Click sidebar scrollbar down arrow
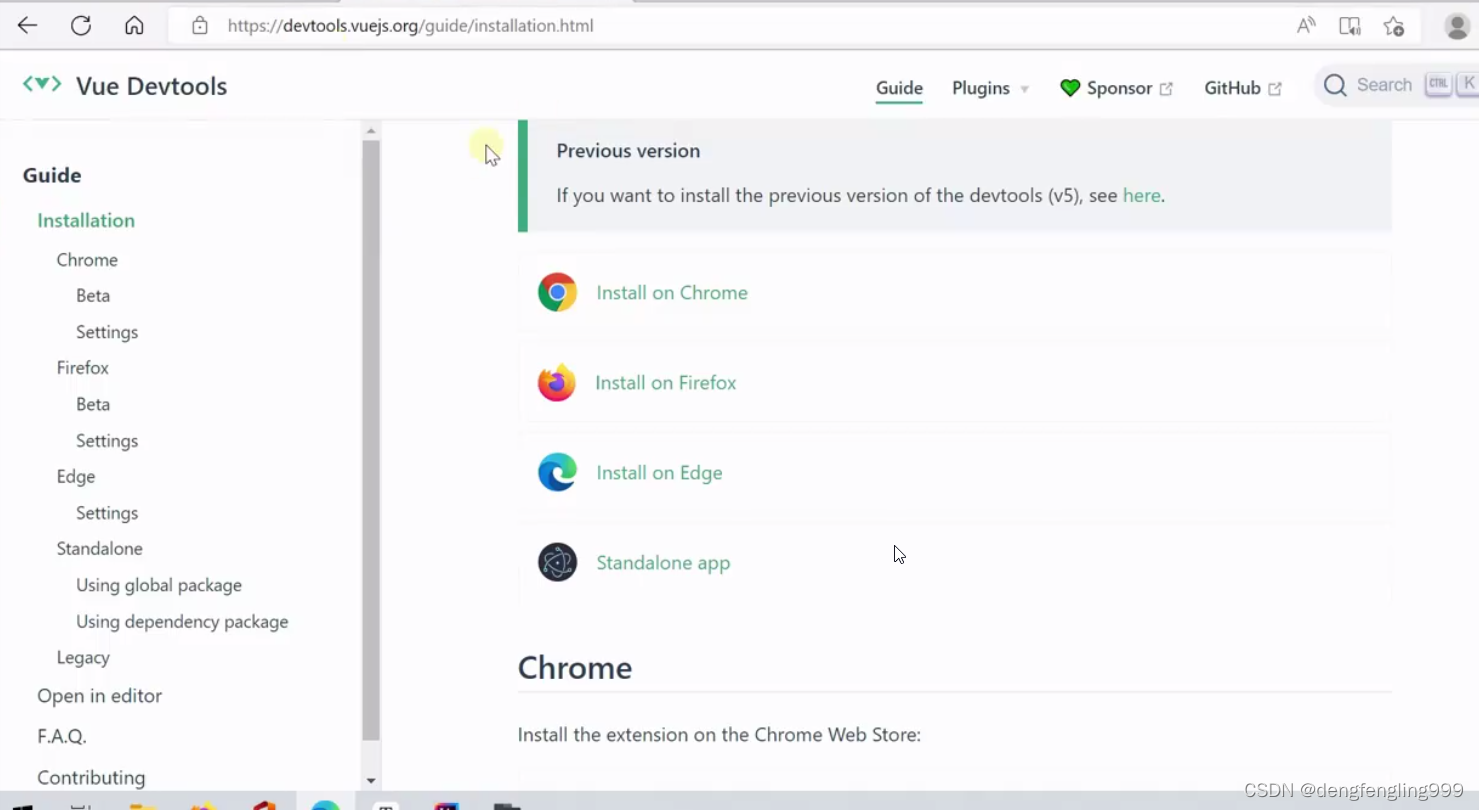This screenshot has height=810, width=1479. (x=371, y=781)
